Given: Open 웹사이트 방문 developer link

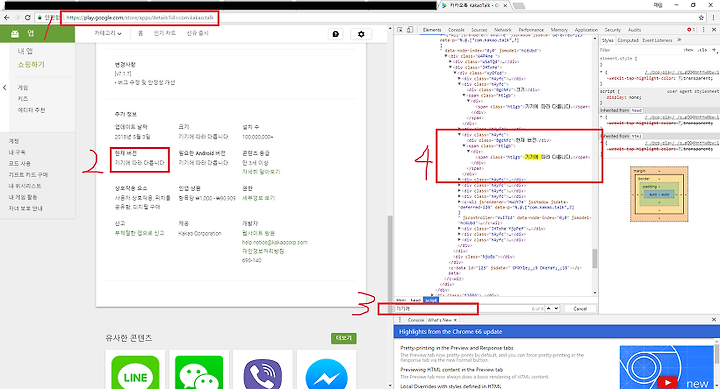Looking at the screenshot, I should 259,233.
